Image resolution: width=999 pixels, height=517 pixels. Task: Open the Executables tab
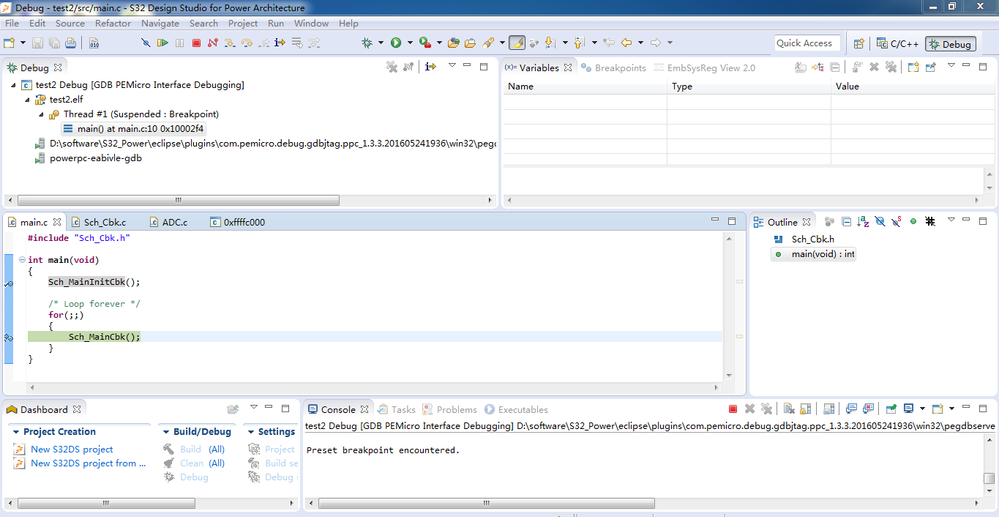[x=517, y=410]
